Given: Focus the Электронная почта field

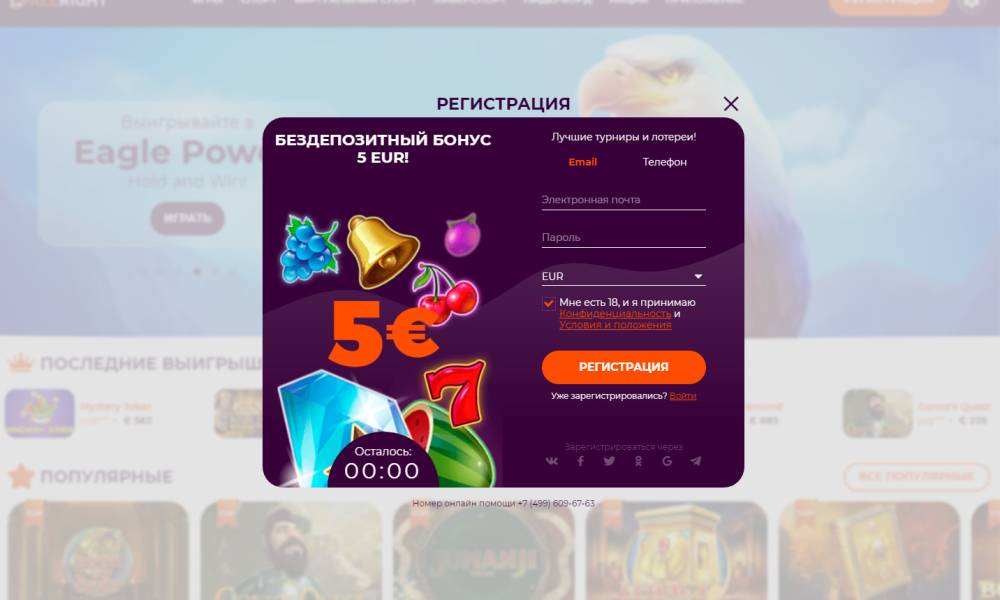Looking at the screenshot, I should (x=623, y=200).
